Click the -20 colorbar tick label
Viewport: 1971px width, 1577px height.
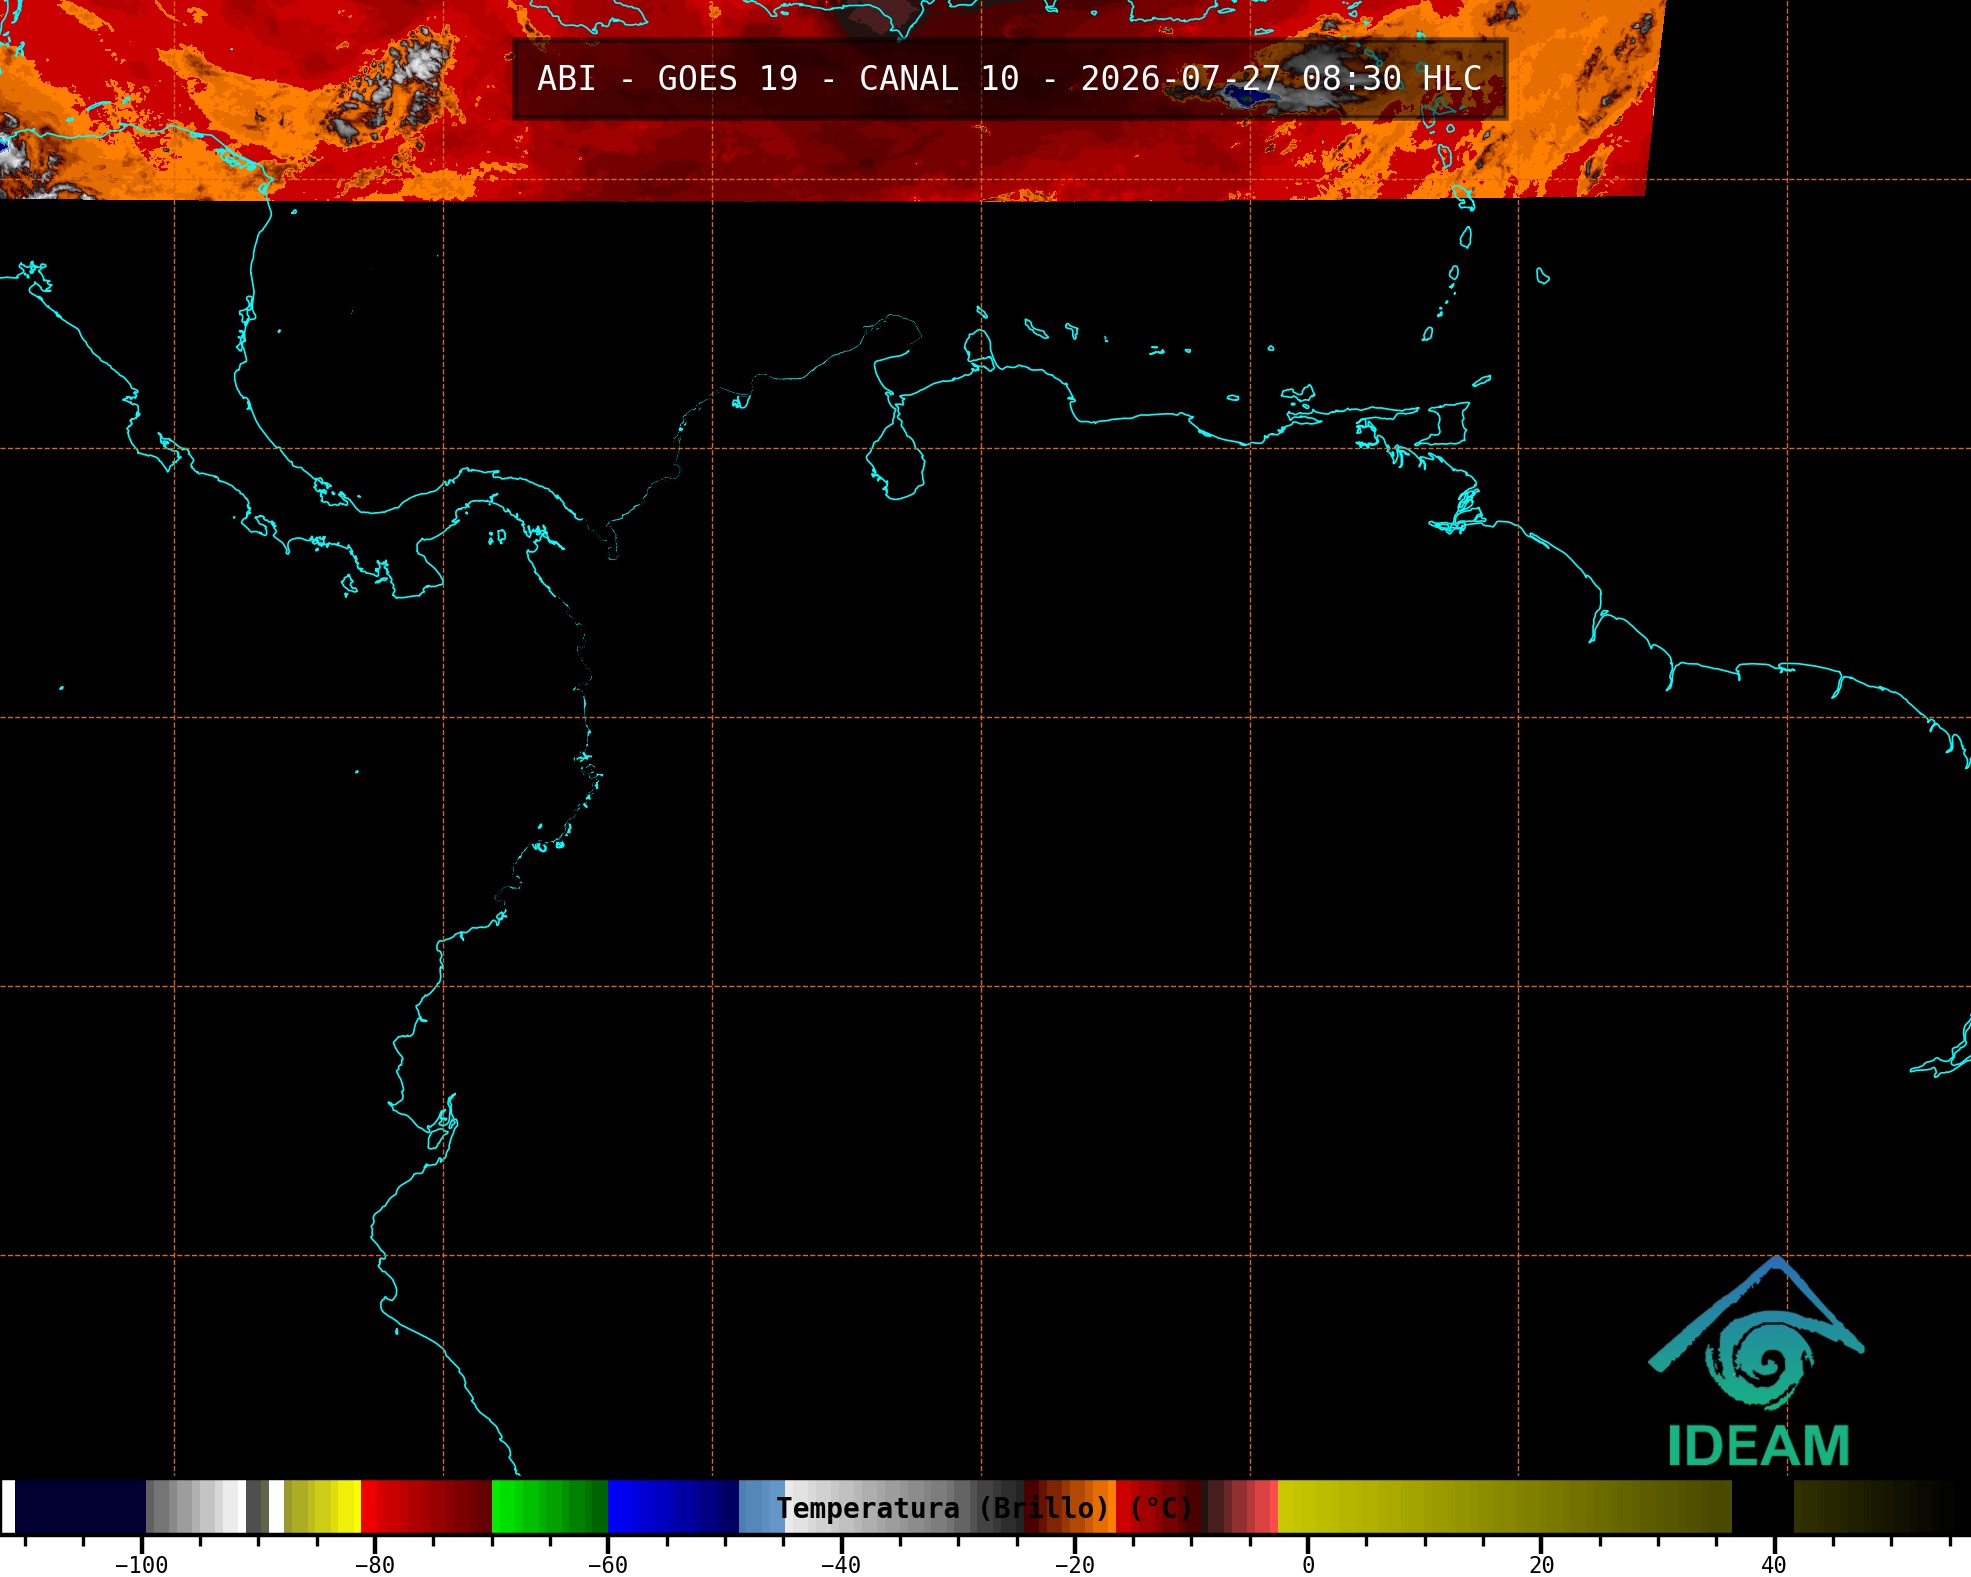pyautogui.click(x=1074, y=1565)
